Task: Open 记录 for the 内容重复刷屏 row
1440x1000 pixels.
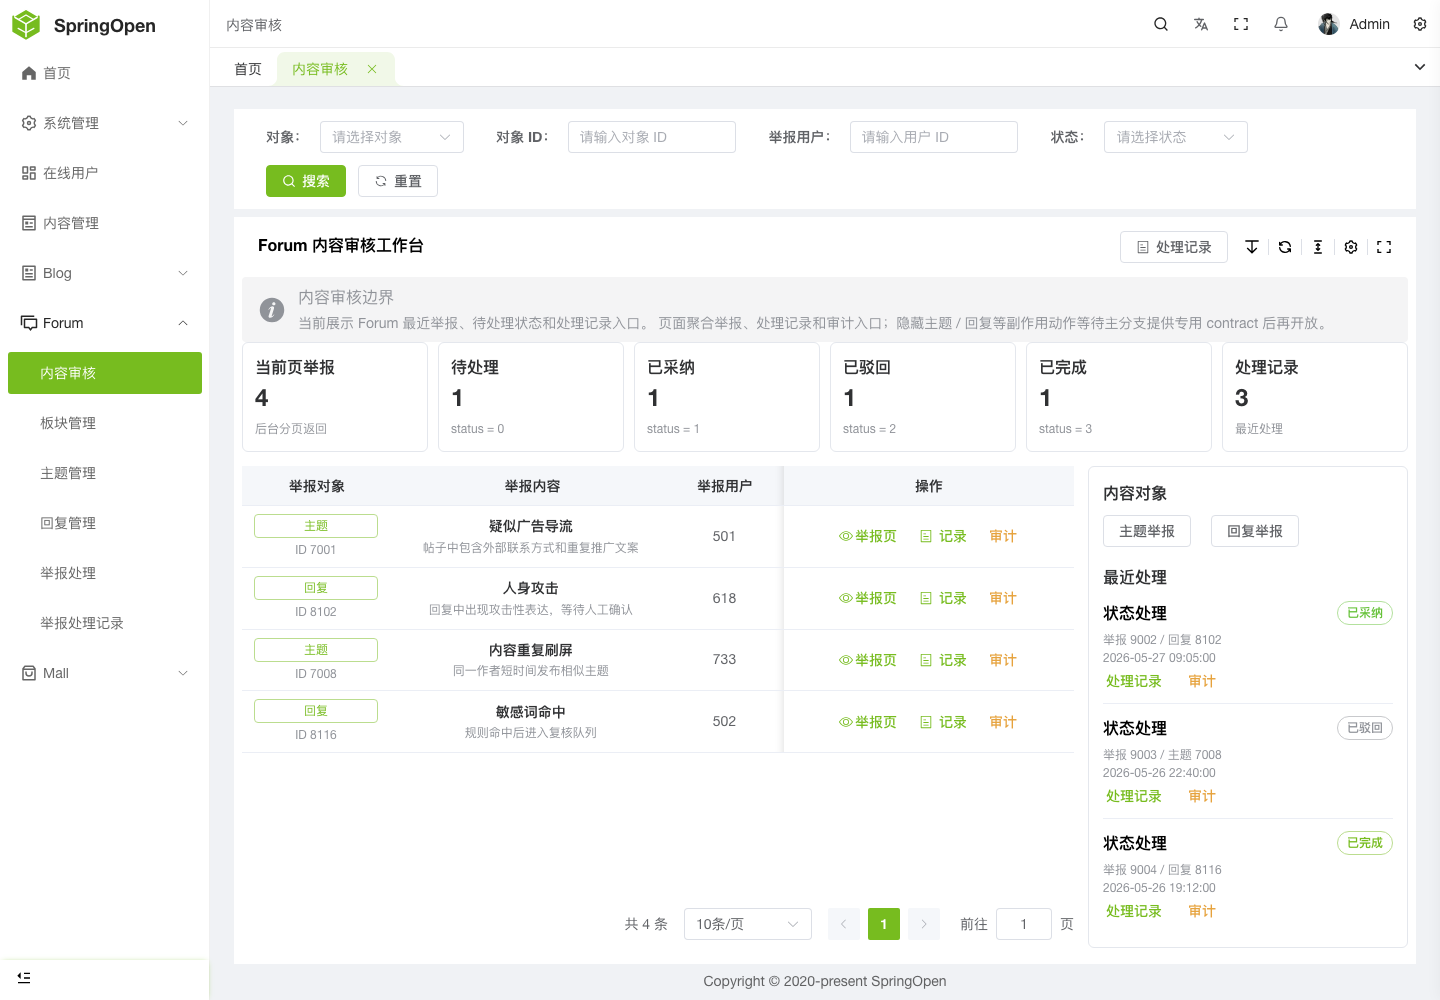Action: tap(943, 660)
